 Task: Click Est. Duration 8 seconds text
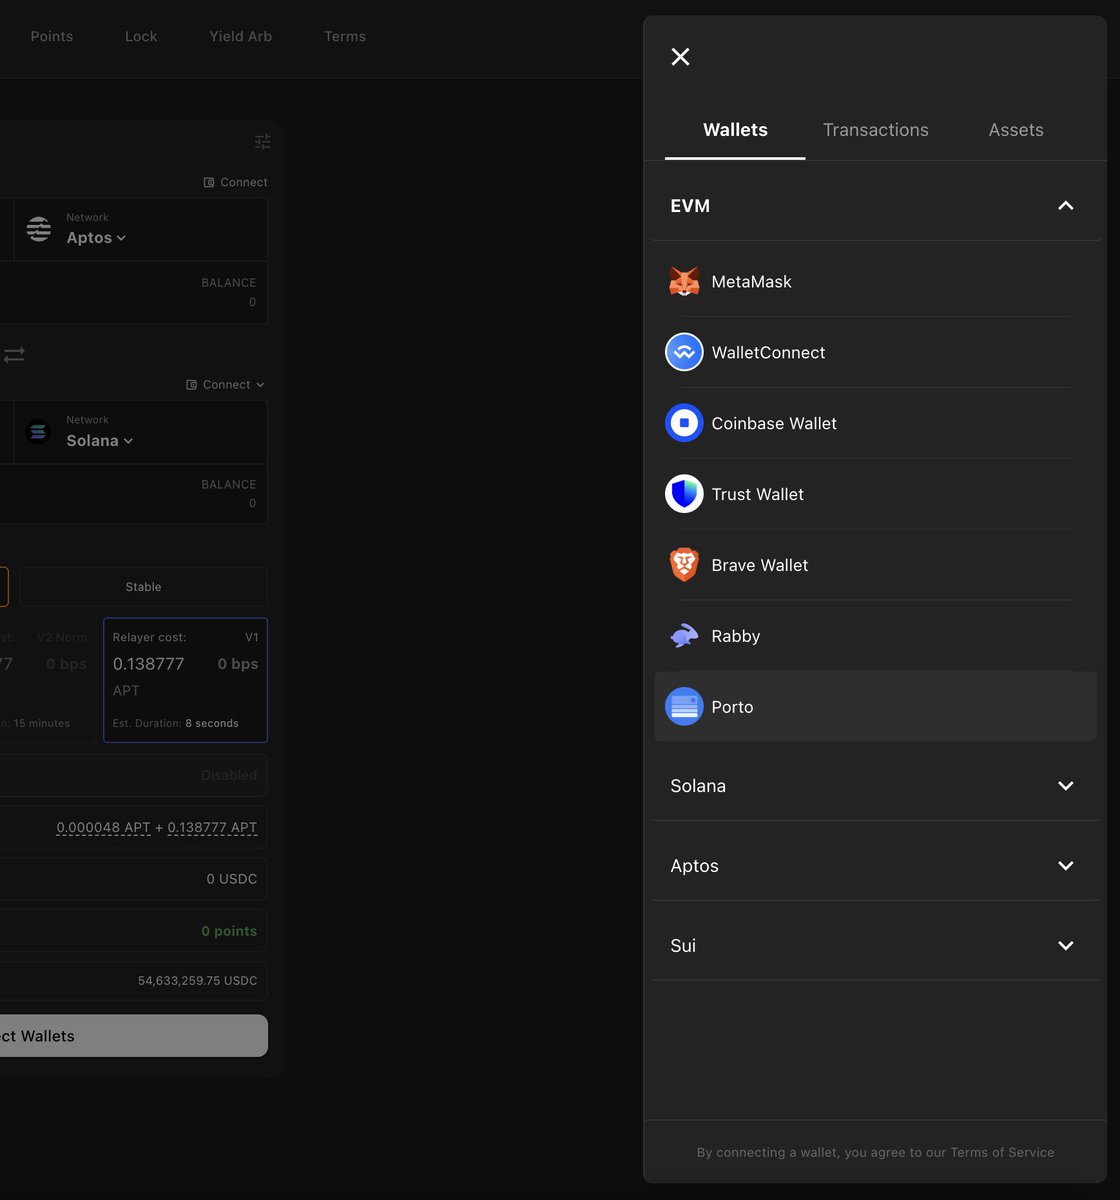(x=175, y=723)
